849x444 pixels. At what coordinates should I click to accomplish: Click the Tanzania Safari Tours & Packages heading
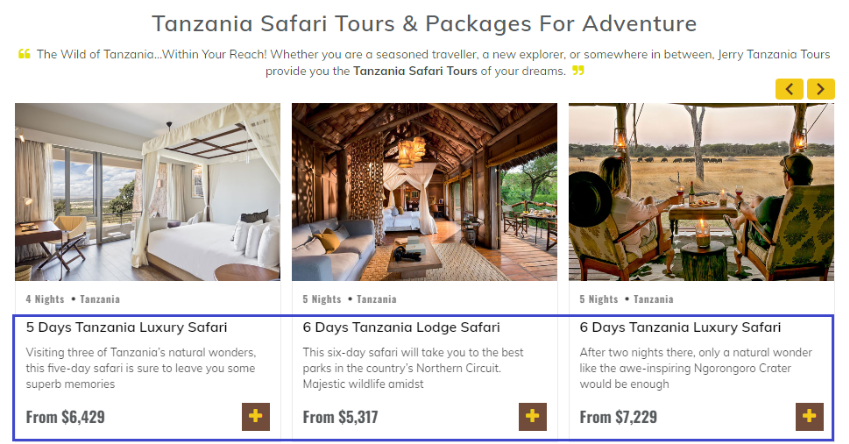[424, 23]
